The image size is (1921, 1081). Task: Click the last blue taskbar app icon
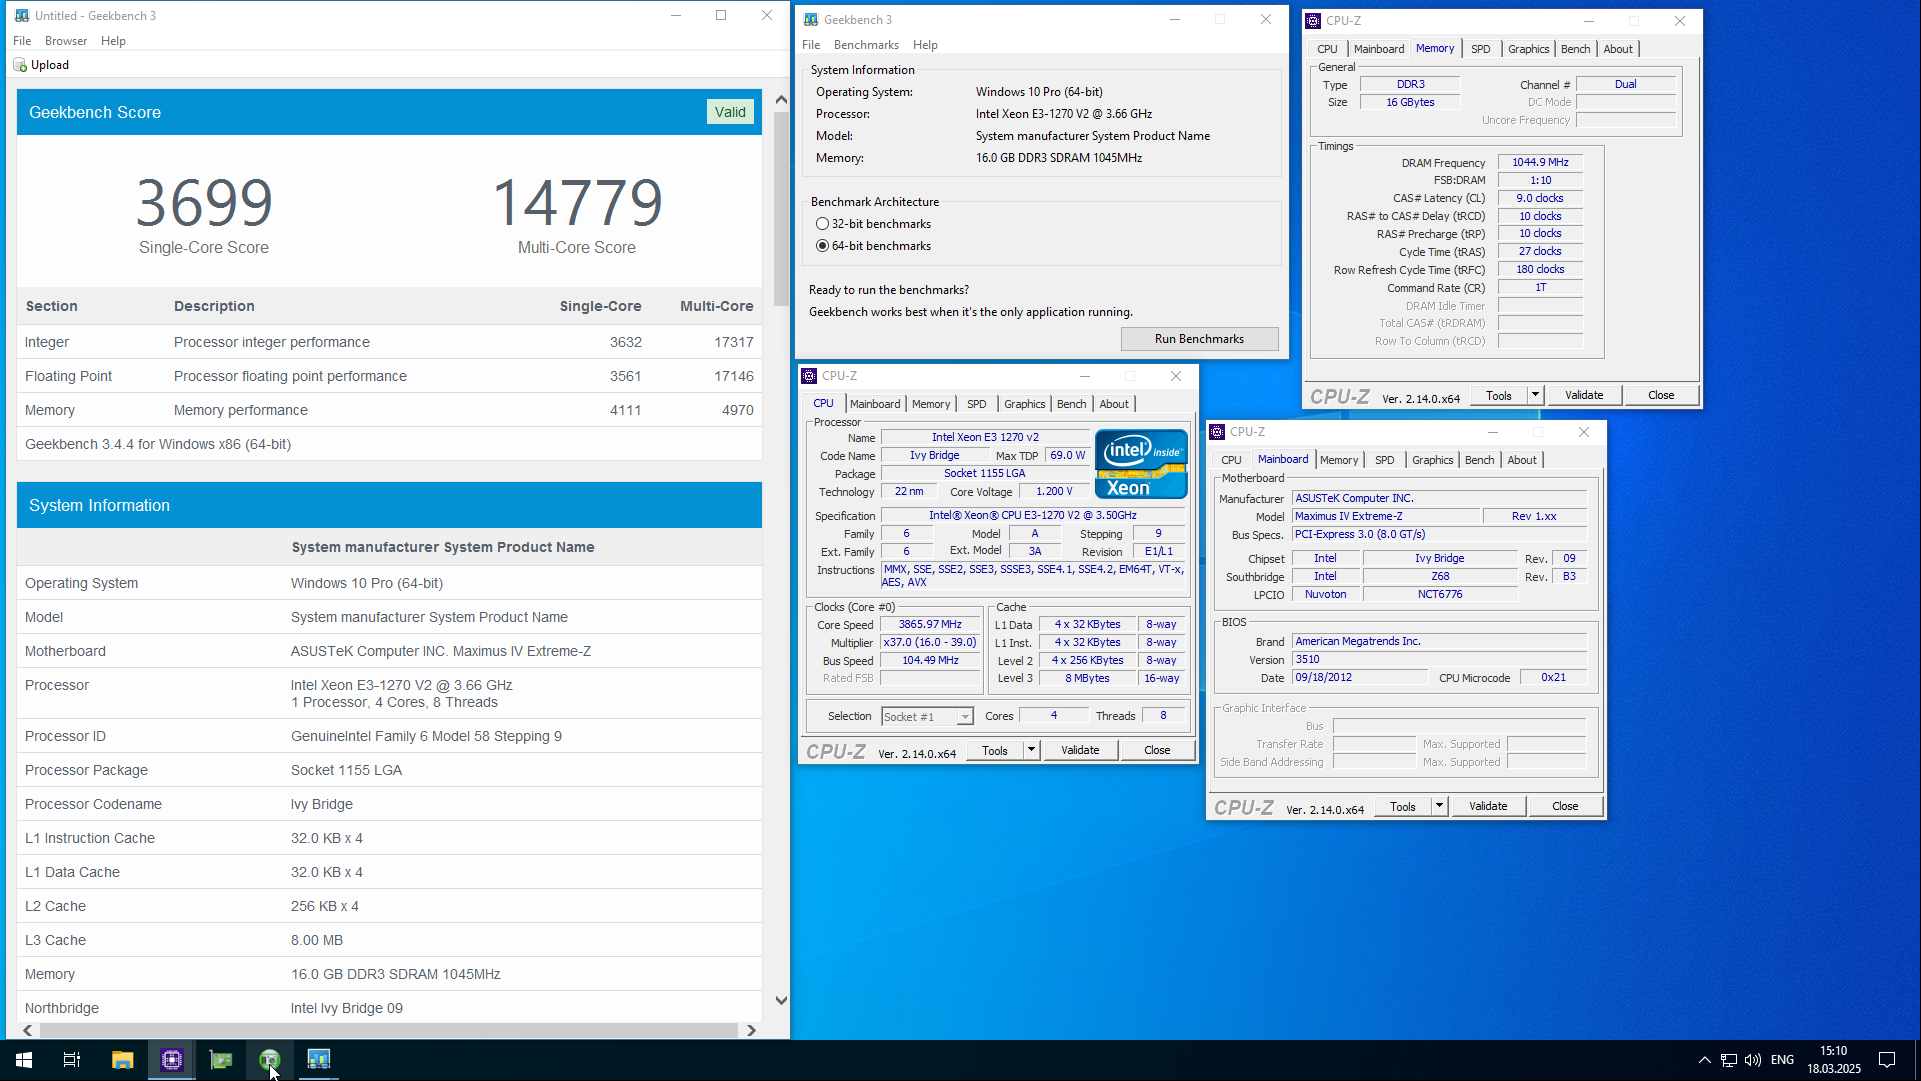click(319, 1060)
